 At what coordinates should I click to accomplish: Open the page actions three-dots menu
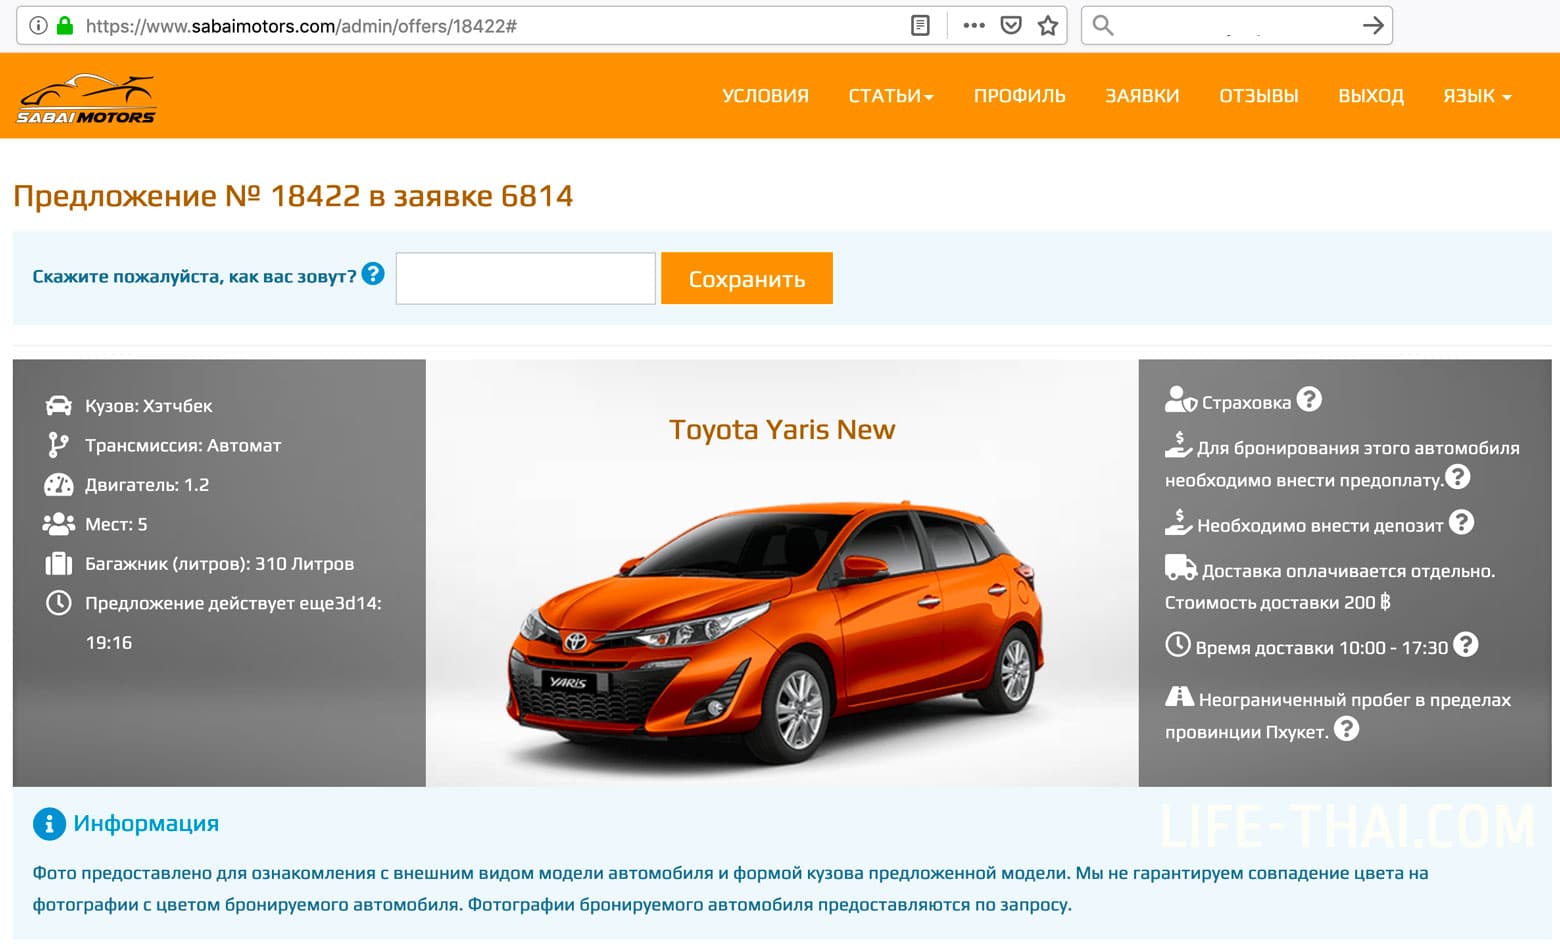[x=974, y=26]
